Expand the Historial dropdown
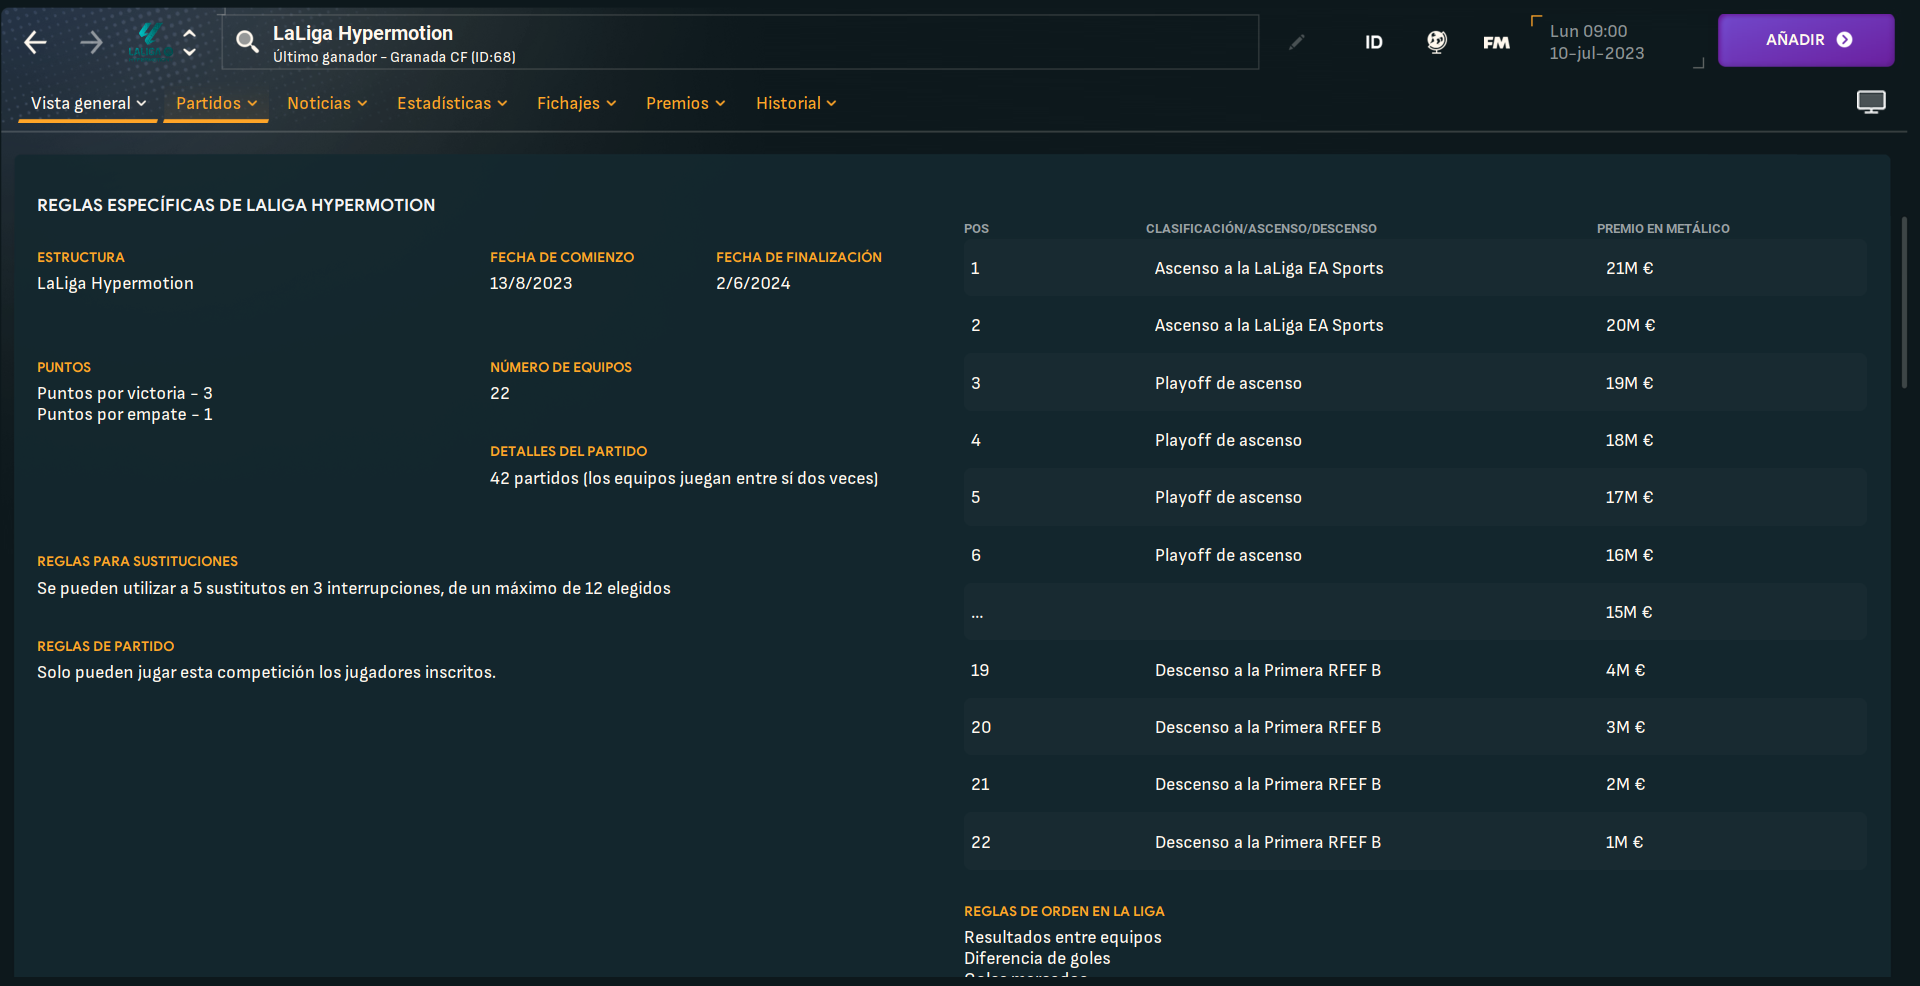 click(796, 103)
